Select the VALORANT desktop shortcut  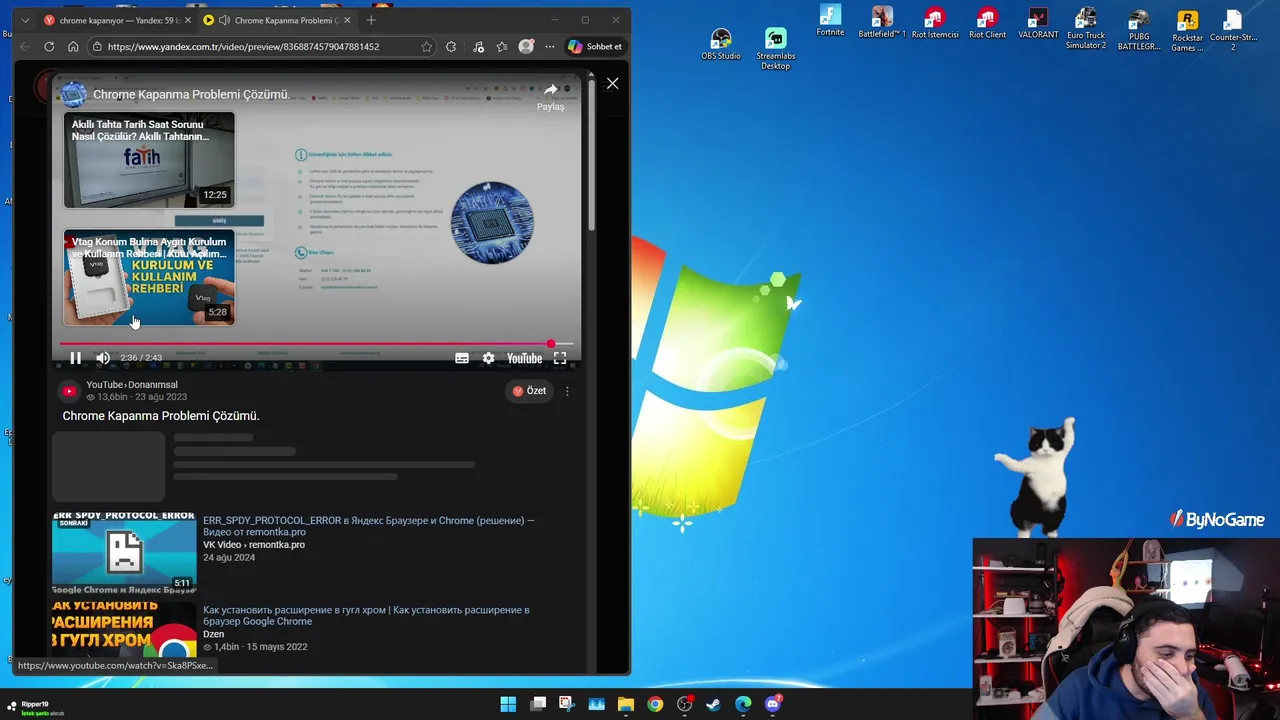coord(1038,22)
